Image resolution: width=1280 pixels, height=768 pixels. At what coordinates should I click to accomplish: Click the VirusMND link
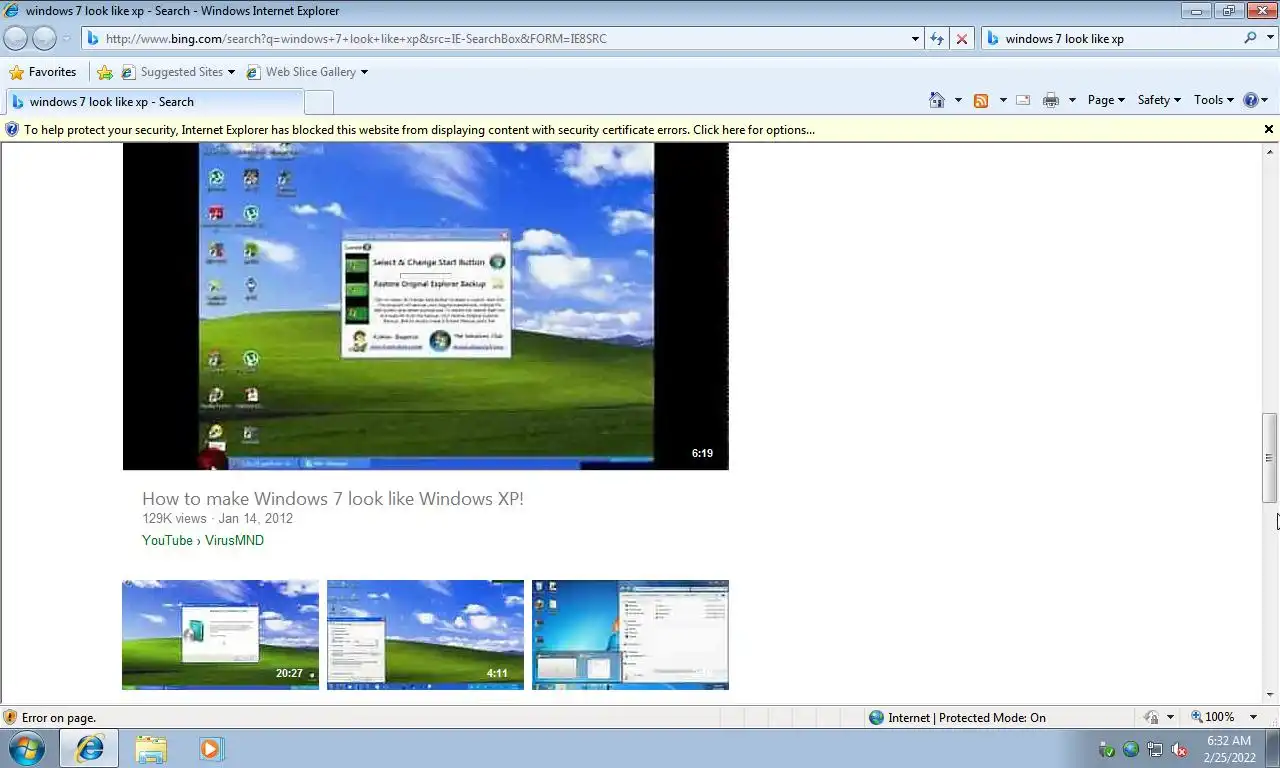point(234,540)
